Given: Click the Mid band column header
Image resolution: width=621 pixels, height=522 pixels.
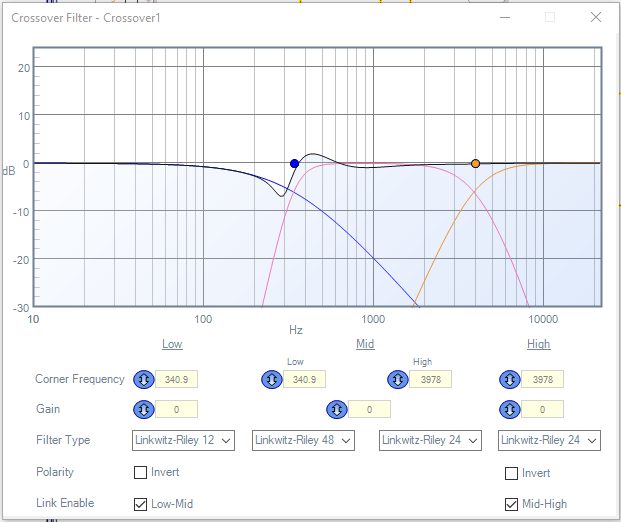Looking at the screenshot, I should tap(365, 344).
